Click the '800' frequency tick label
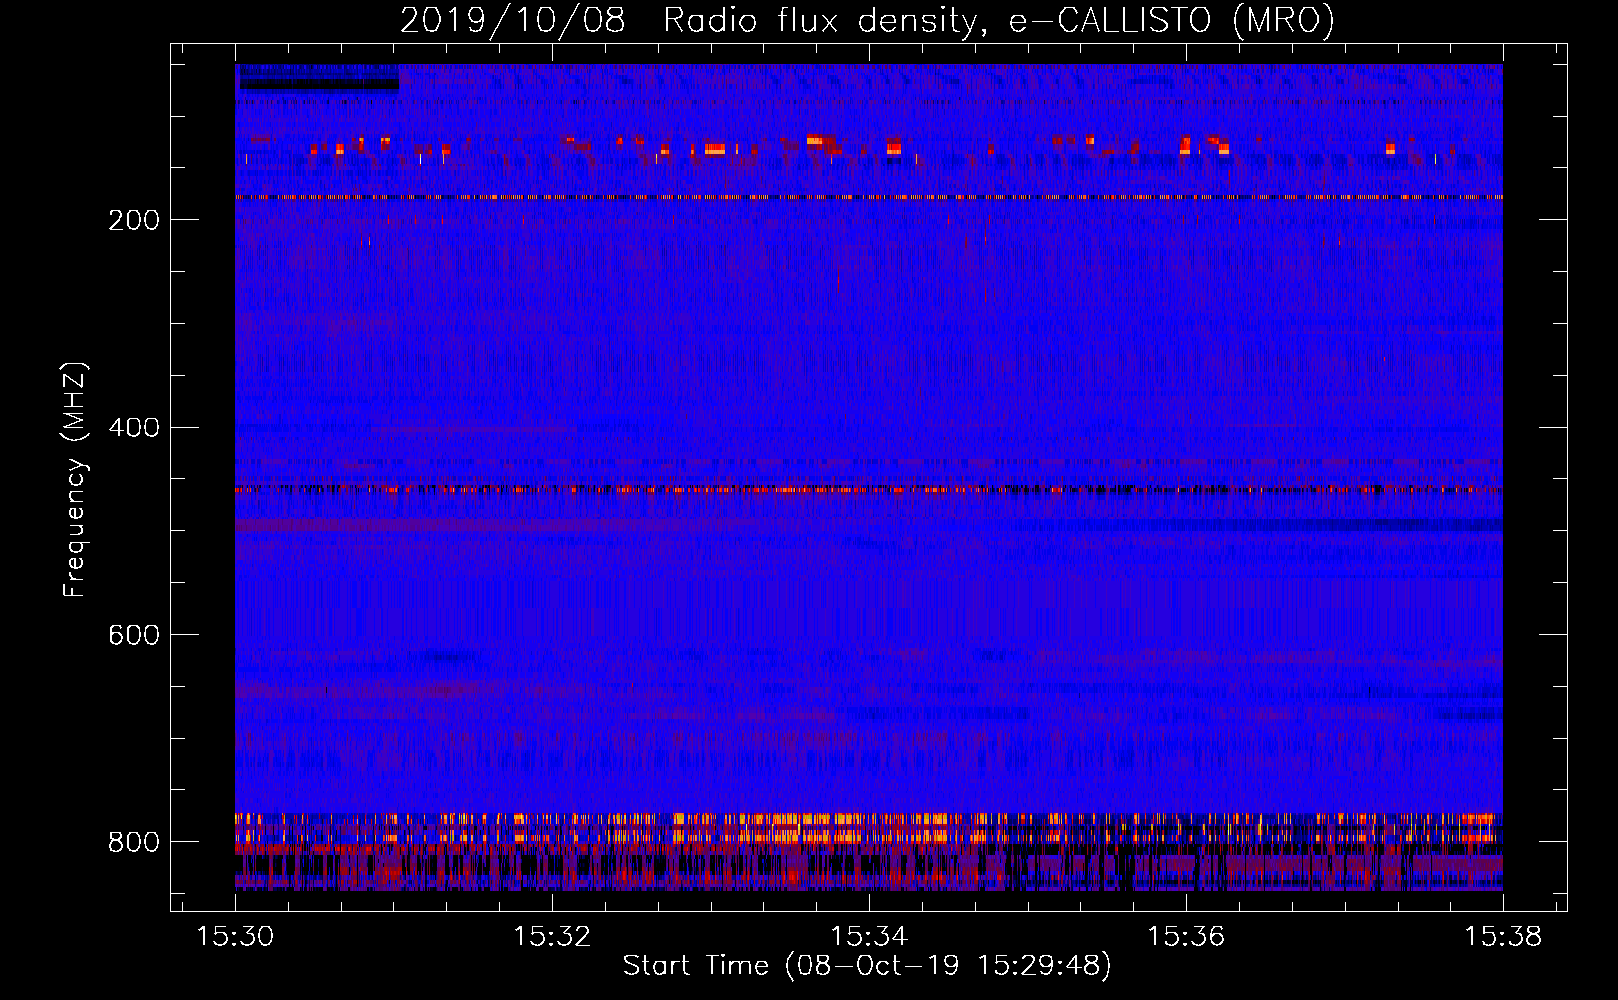This screenshot has width=1618, height=1000. click(x=134, y=842)
